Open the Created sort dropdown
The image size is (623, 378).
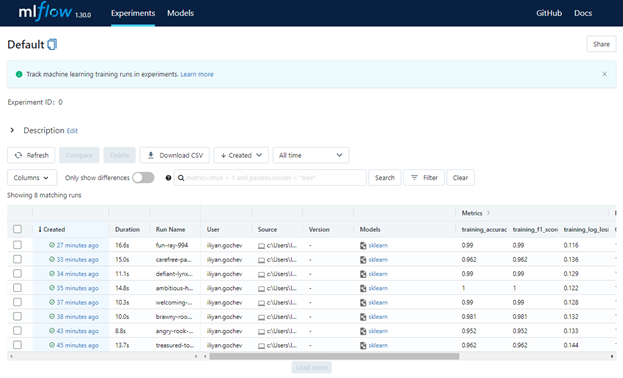pyautogui.click(x=241, y=155)
